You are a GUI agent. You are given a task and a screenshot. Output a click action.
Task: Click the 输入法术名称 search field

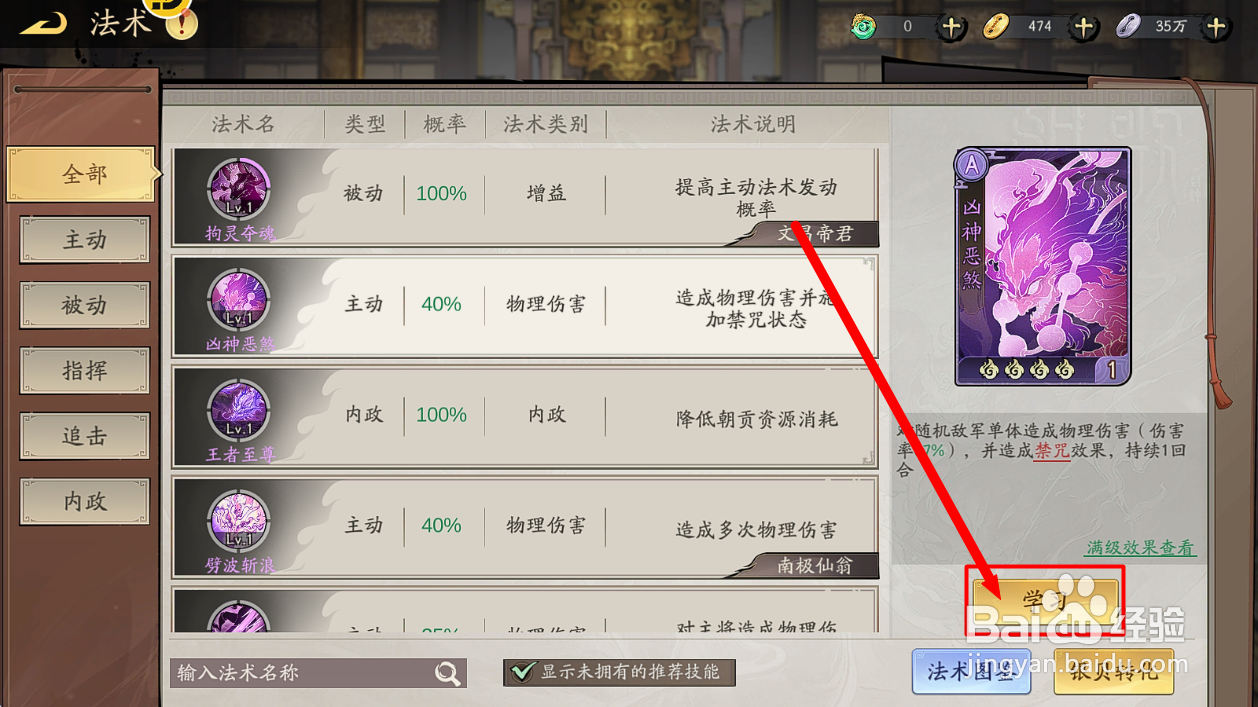[x=303, y=673]
